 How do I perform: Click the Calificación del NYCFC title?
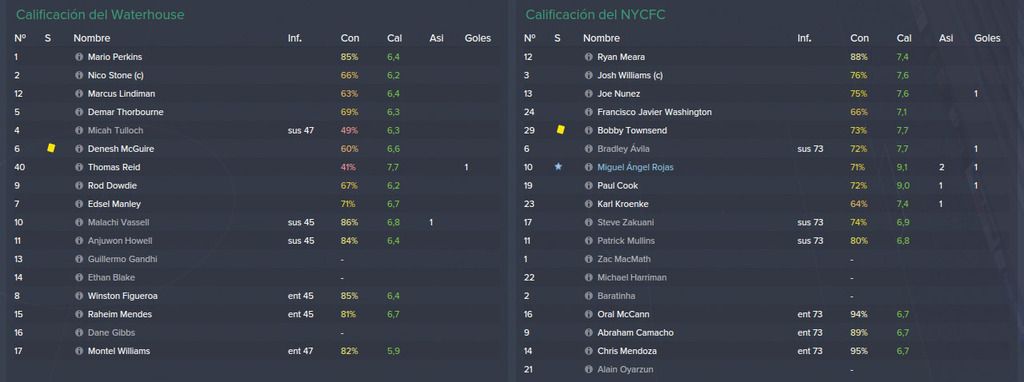595,14
